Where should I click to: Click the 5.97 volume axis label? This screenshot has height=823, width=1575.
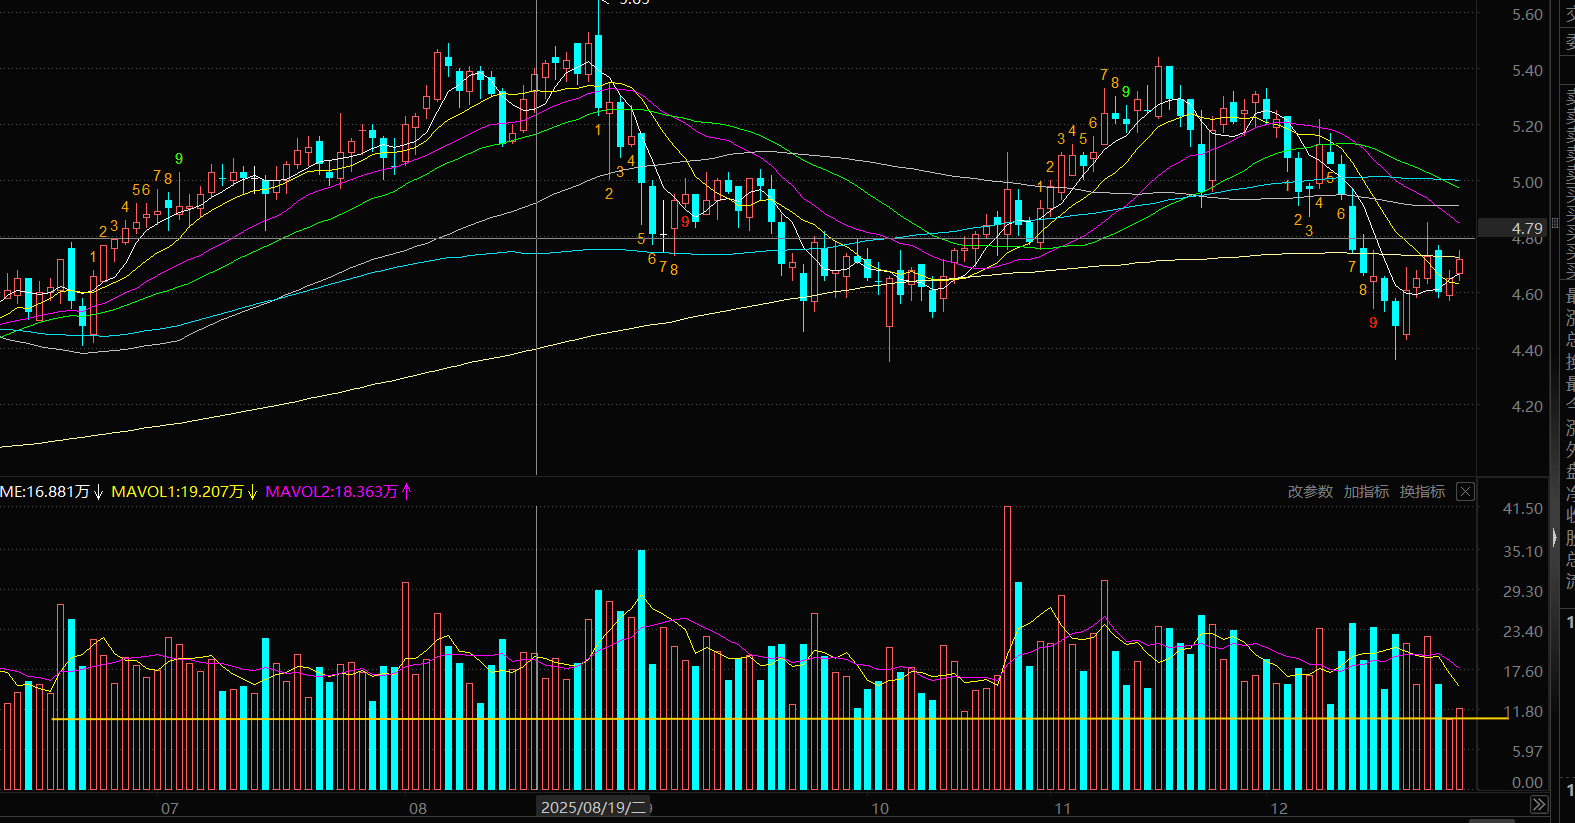tap(1527, 752)
